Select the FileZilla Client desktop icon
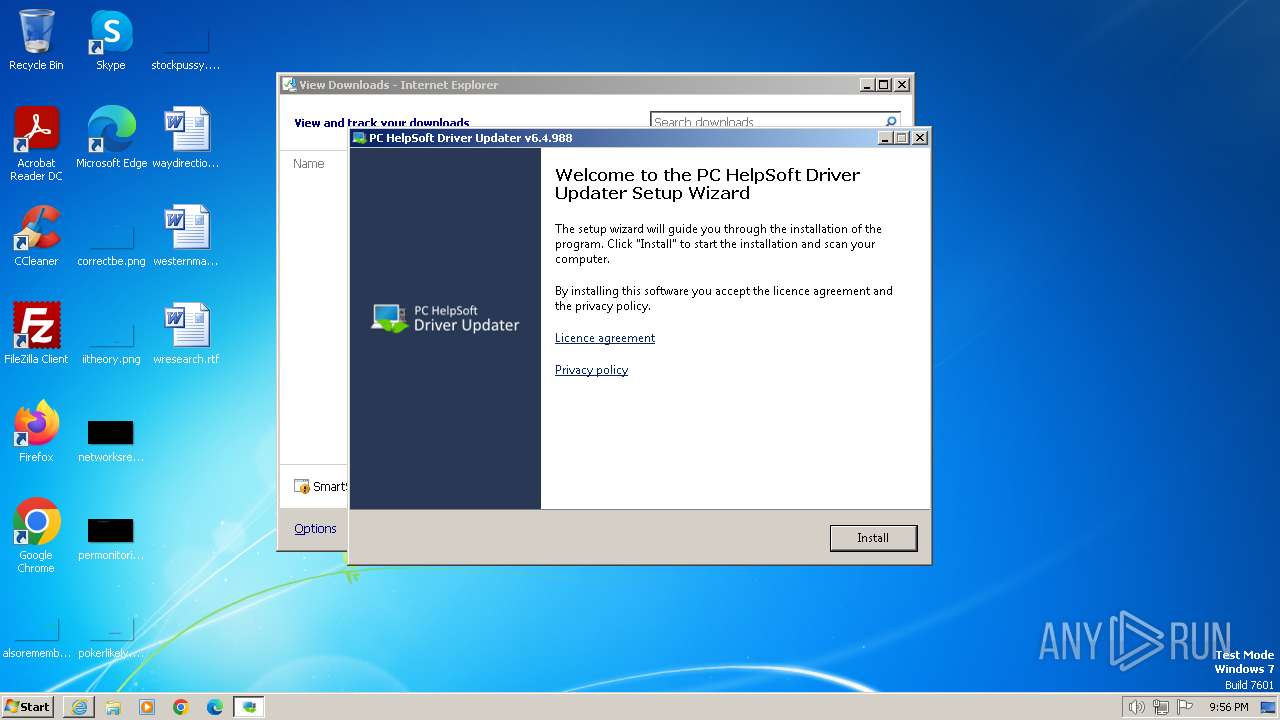 36,334
